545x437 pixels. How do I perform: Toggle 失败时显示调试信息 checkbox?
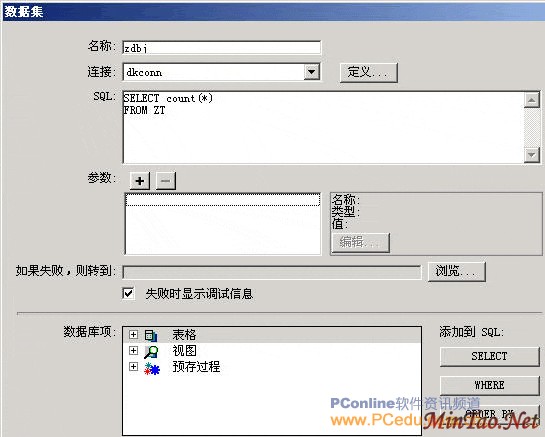128,293
